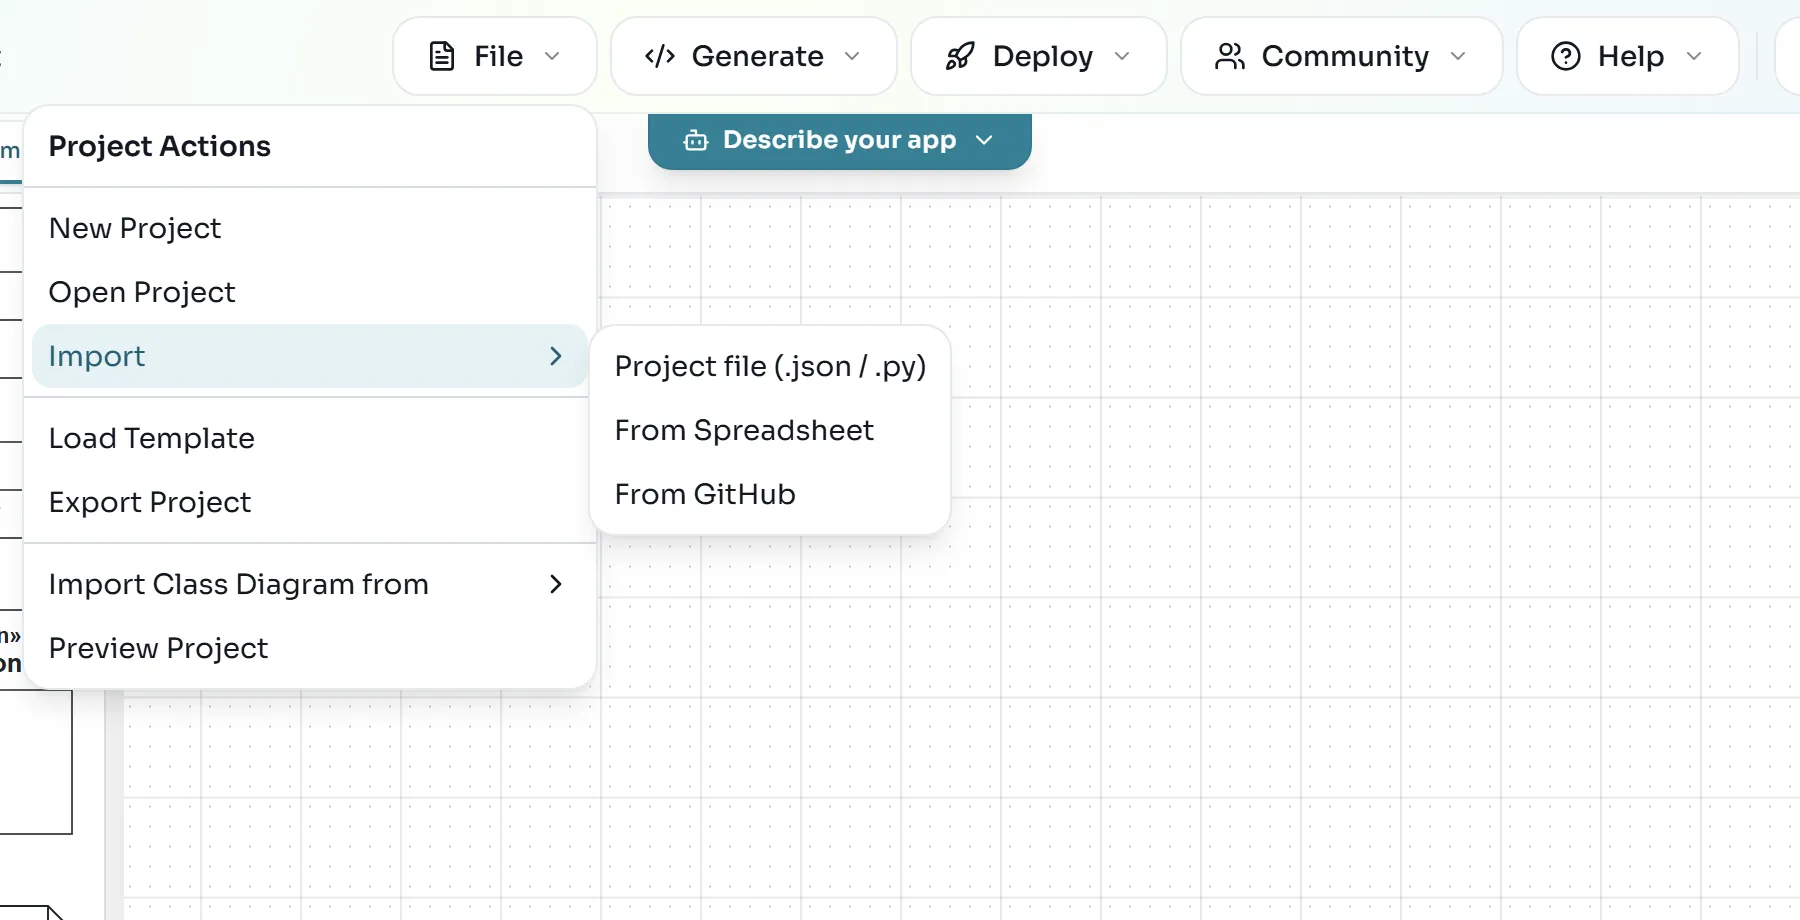
Task: Select Load Template menu entry
Action: (x=310, y=438)
